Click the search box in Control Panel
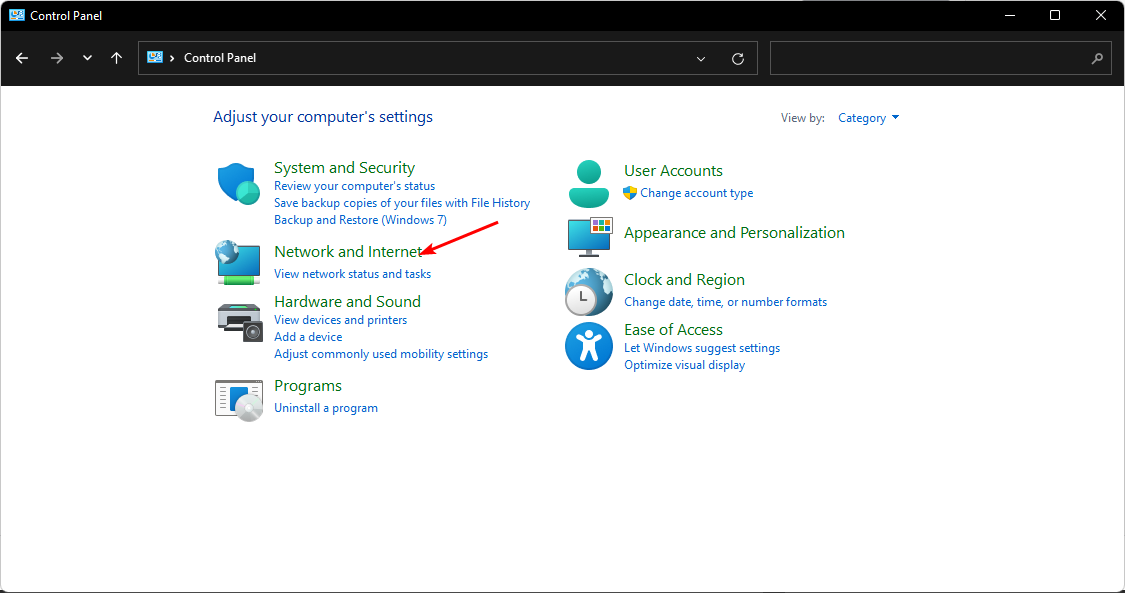Viewport: 1125px width, 593px height. pos(940,58)
